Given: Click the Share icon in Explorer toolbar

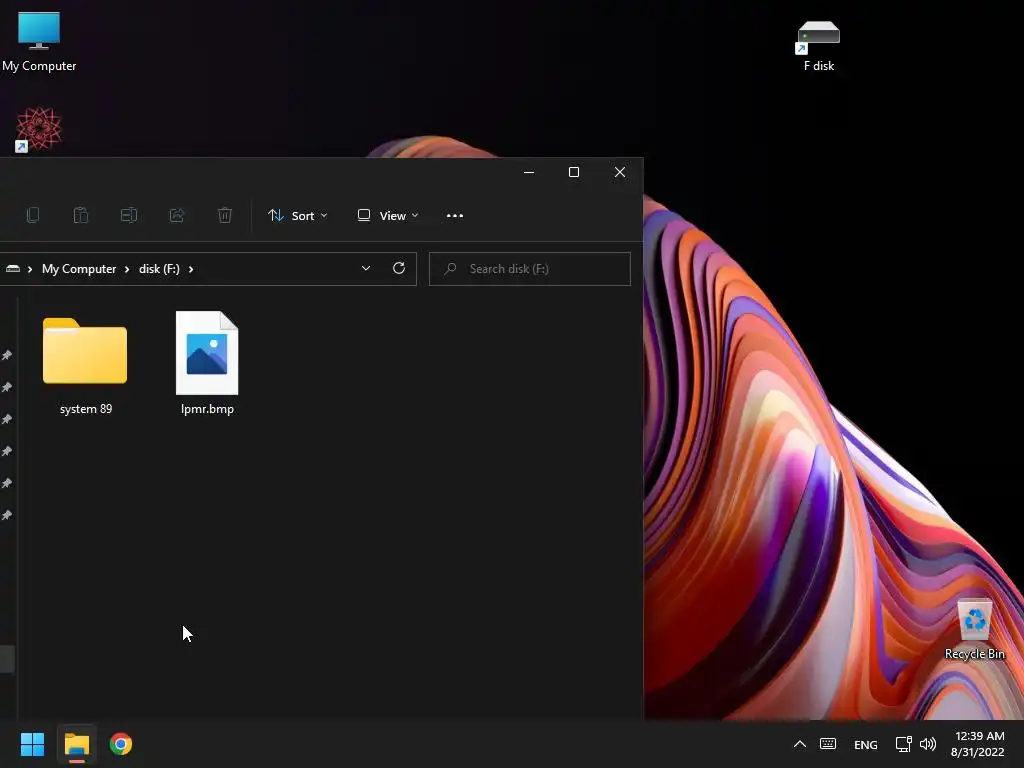Looking at the screenshot, I should point(176,215).
